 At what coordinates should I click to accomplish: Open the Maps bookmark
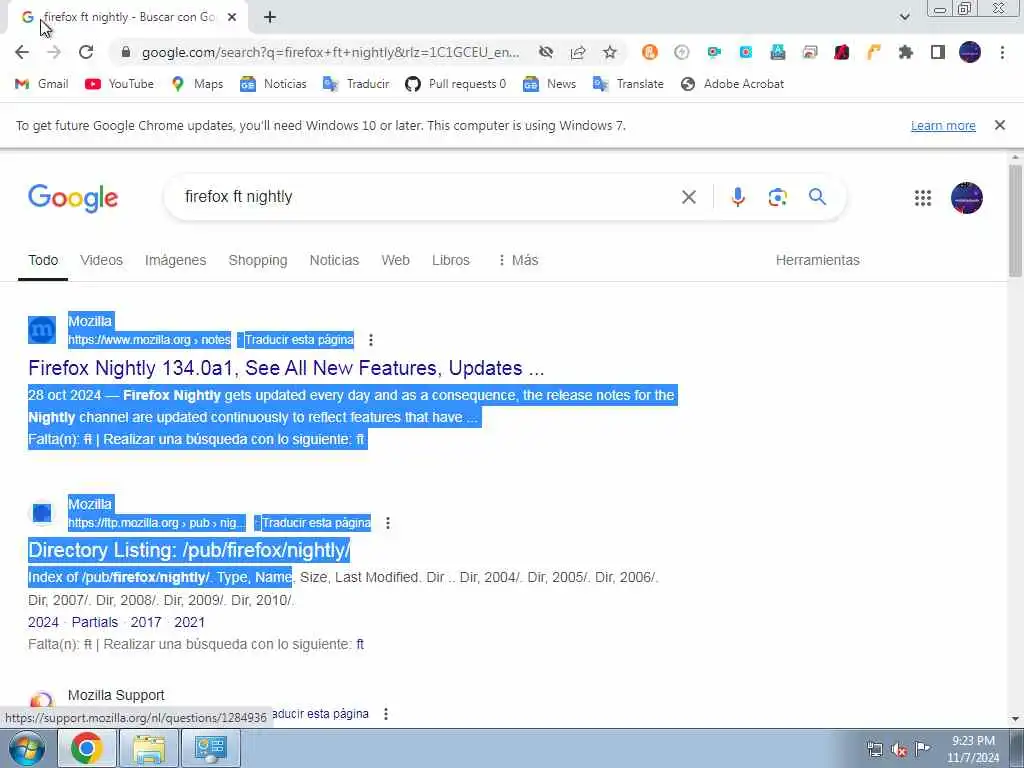197,84
